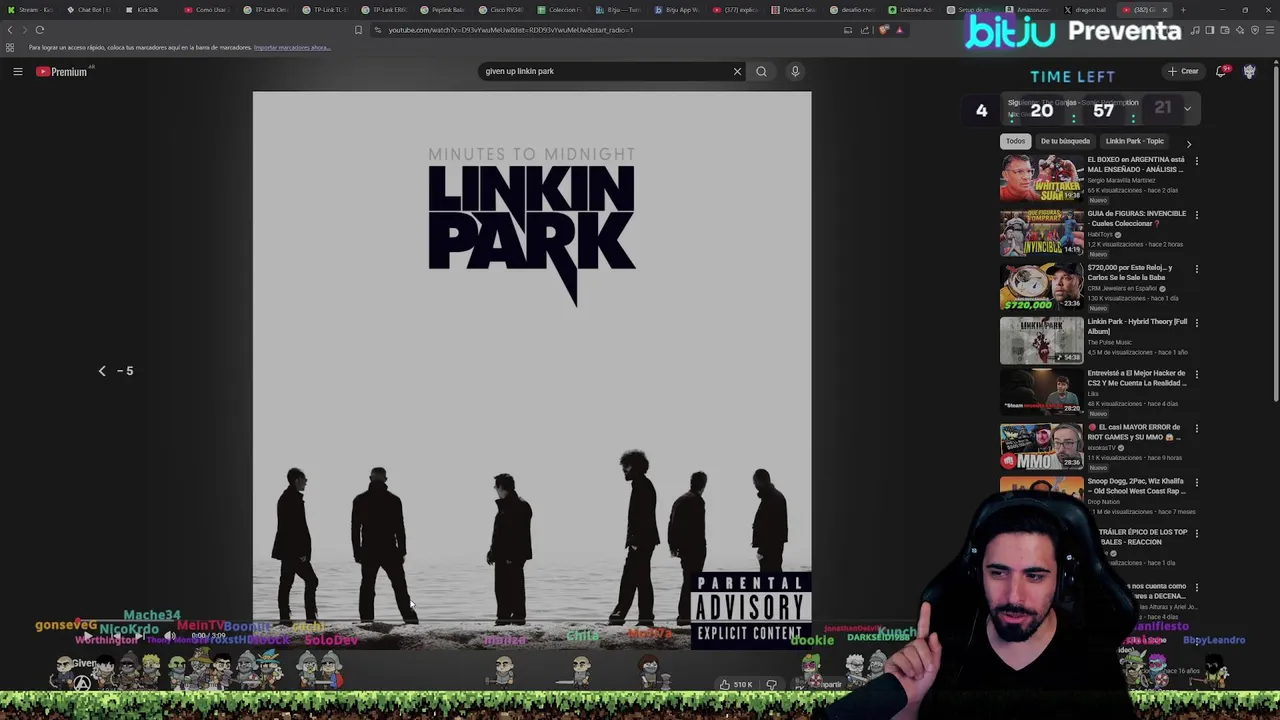This screenshot has height=720, width=1280.
Task: Dislike the video with thumbs down
Action: coord(771,685)
